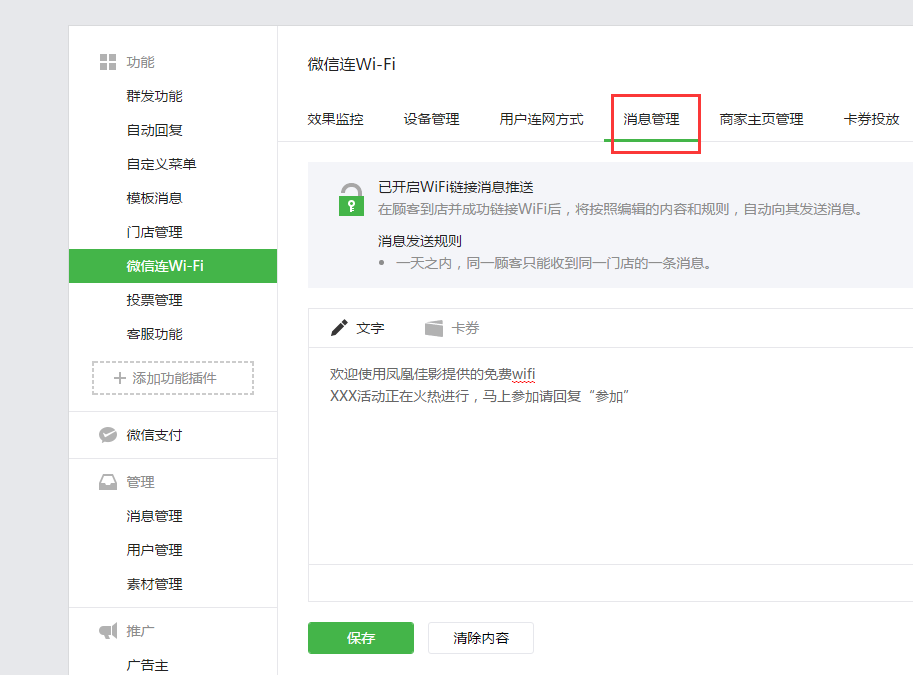
Task: Click the 推广 megaphone icon
Action: click(108, 631)
